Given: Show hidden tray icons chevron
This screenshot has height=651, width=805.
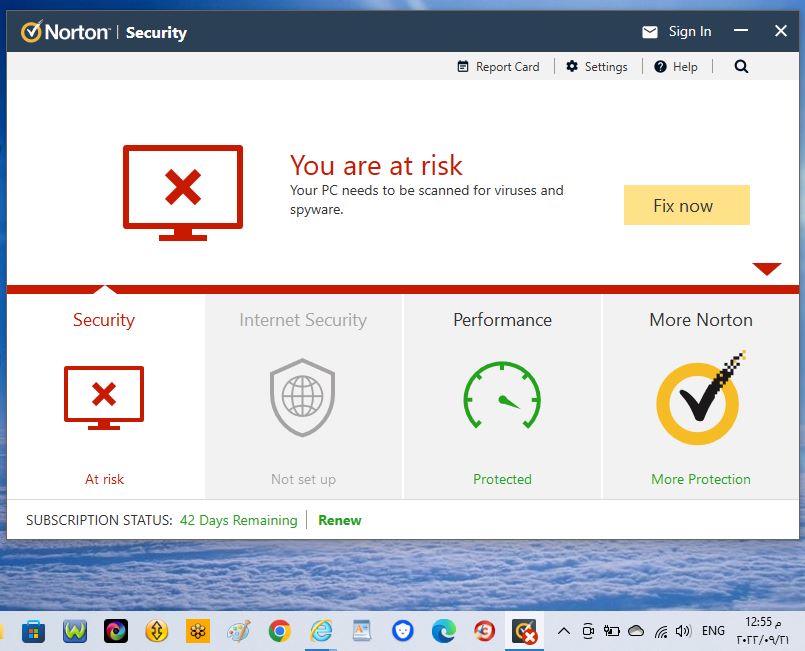Looking at the screenshot, I should tap(564, 631).
